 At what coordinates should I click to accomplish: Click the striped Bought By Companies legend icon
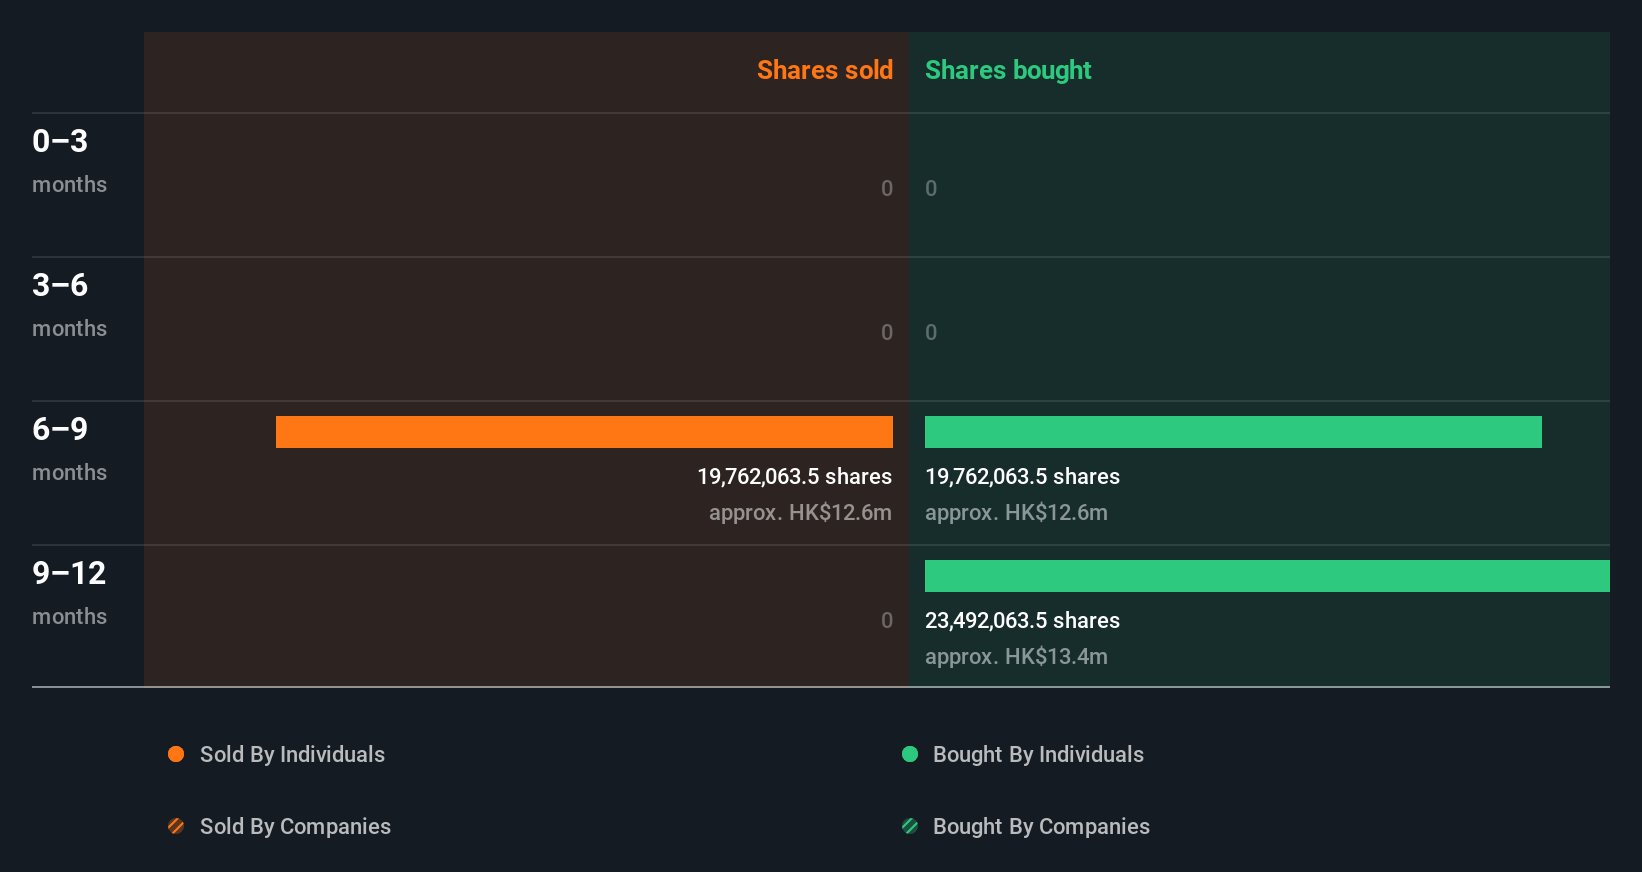[910, 826]
